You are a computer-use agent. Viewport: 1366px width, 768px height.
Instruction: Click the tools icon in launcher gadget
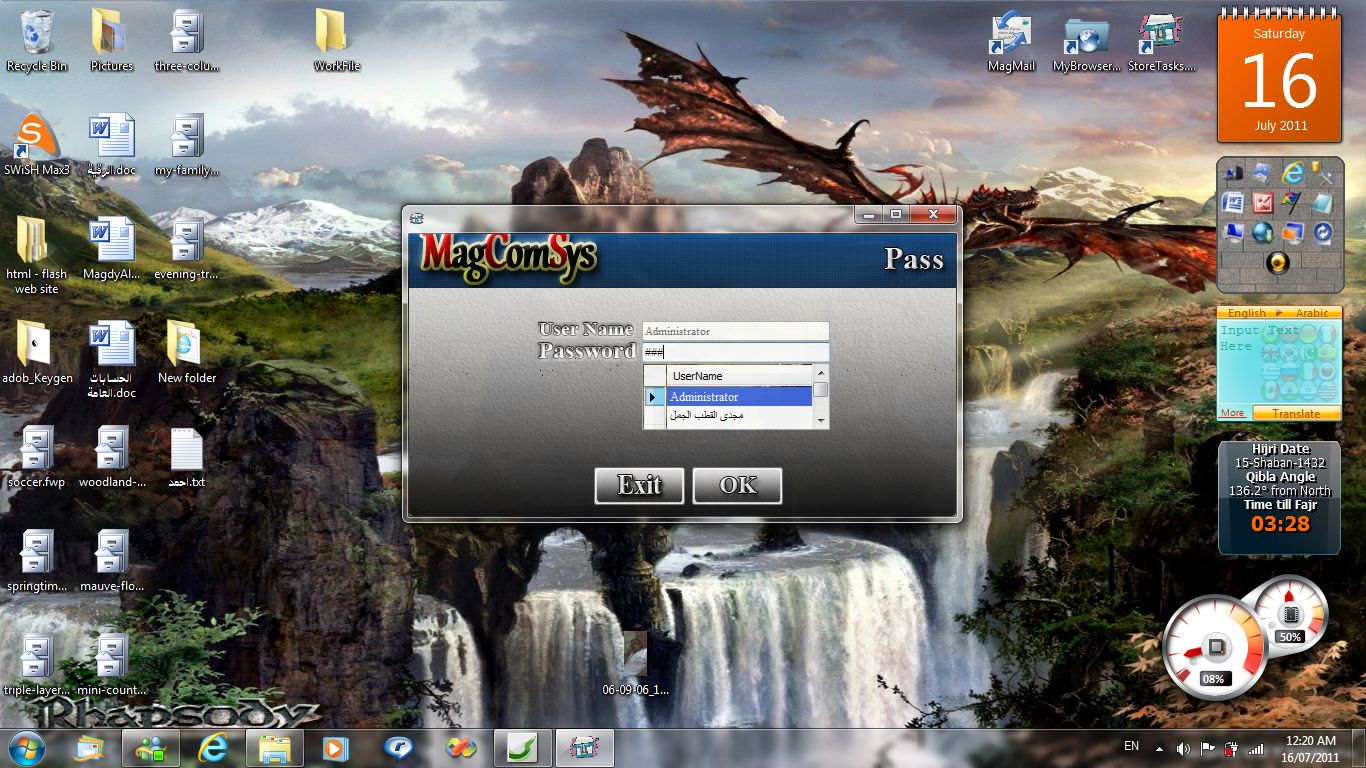[x=1322, y=173]
